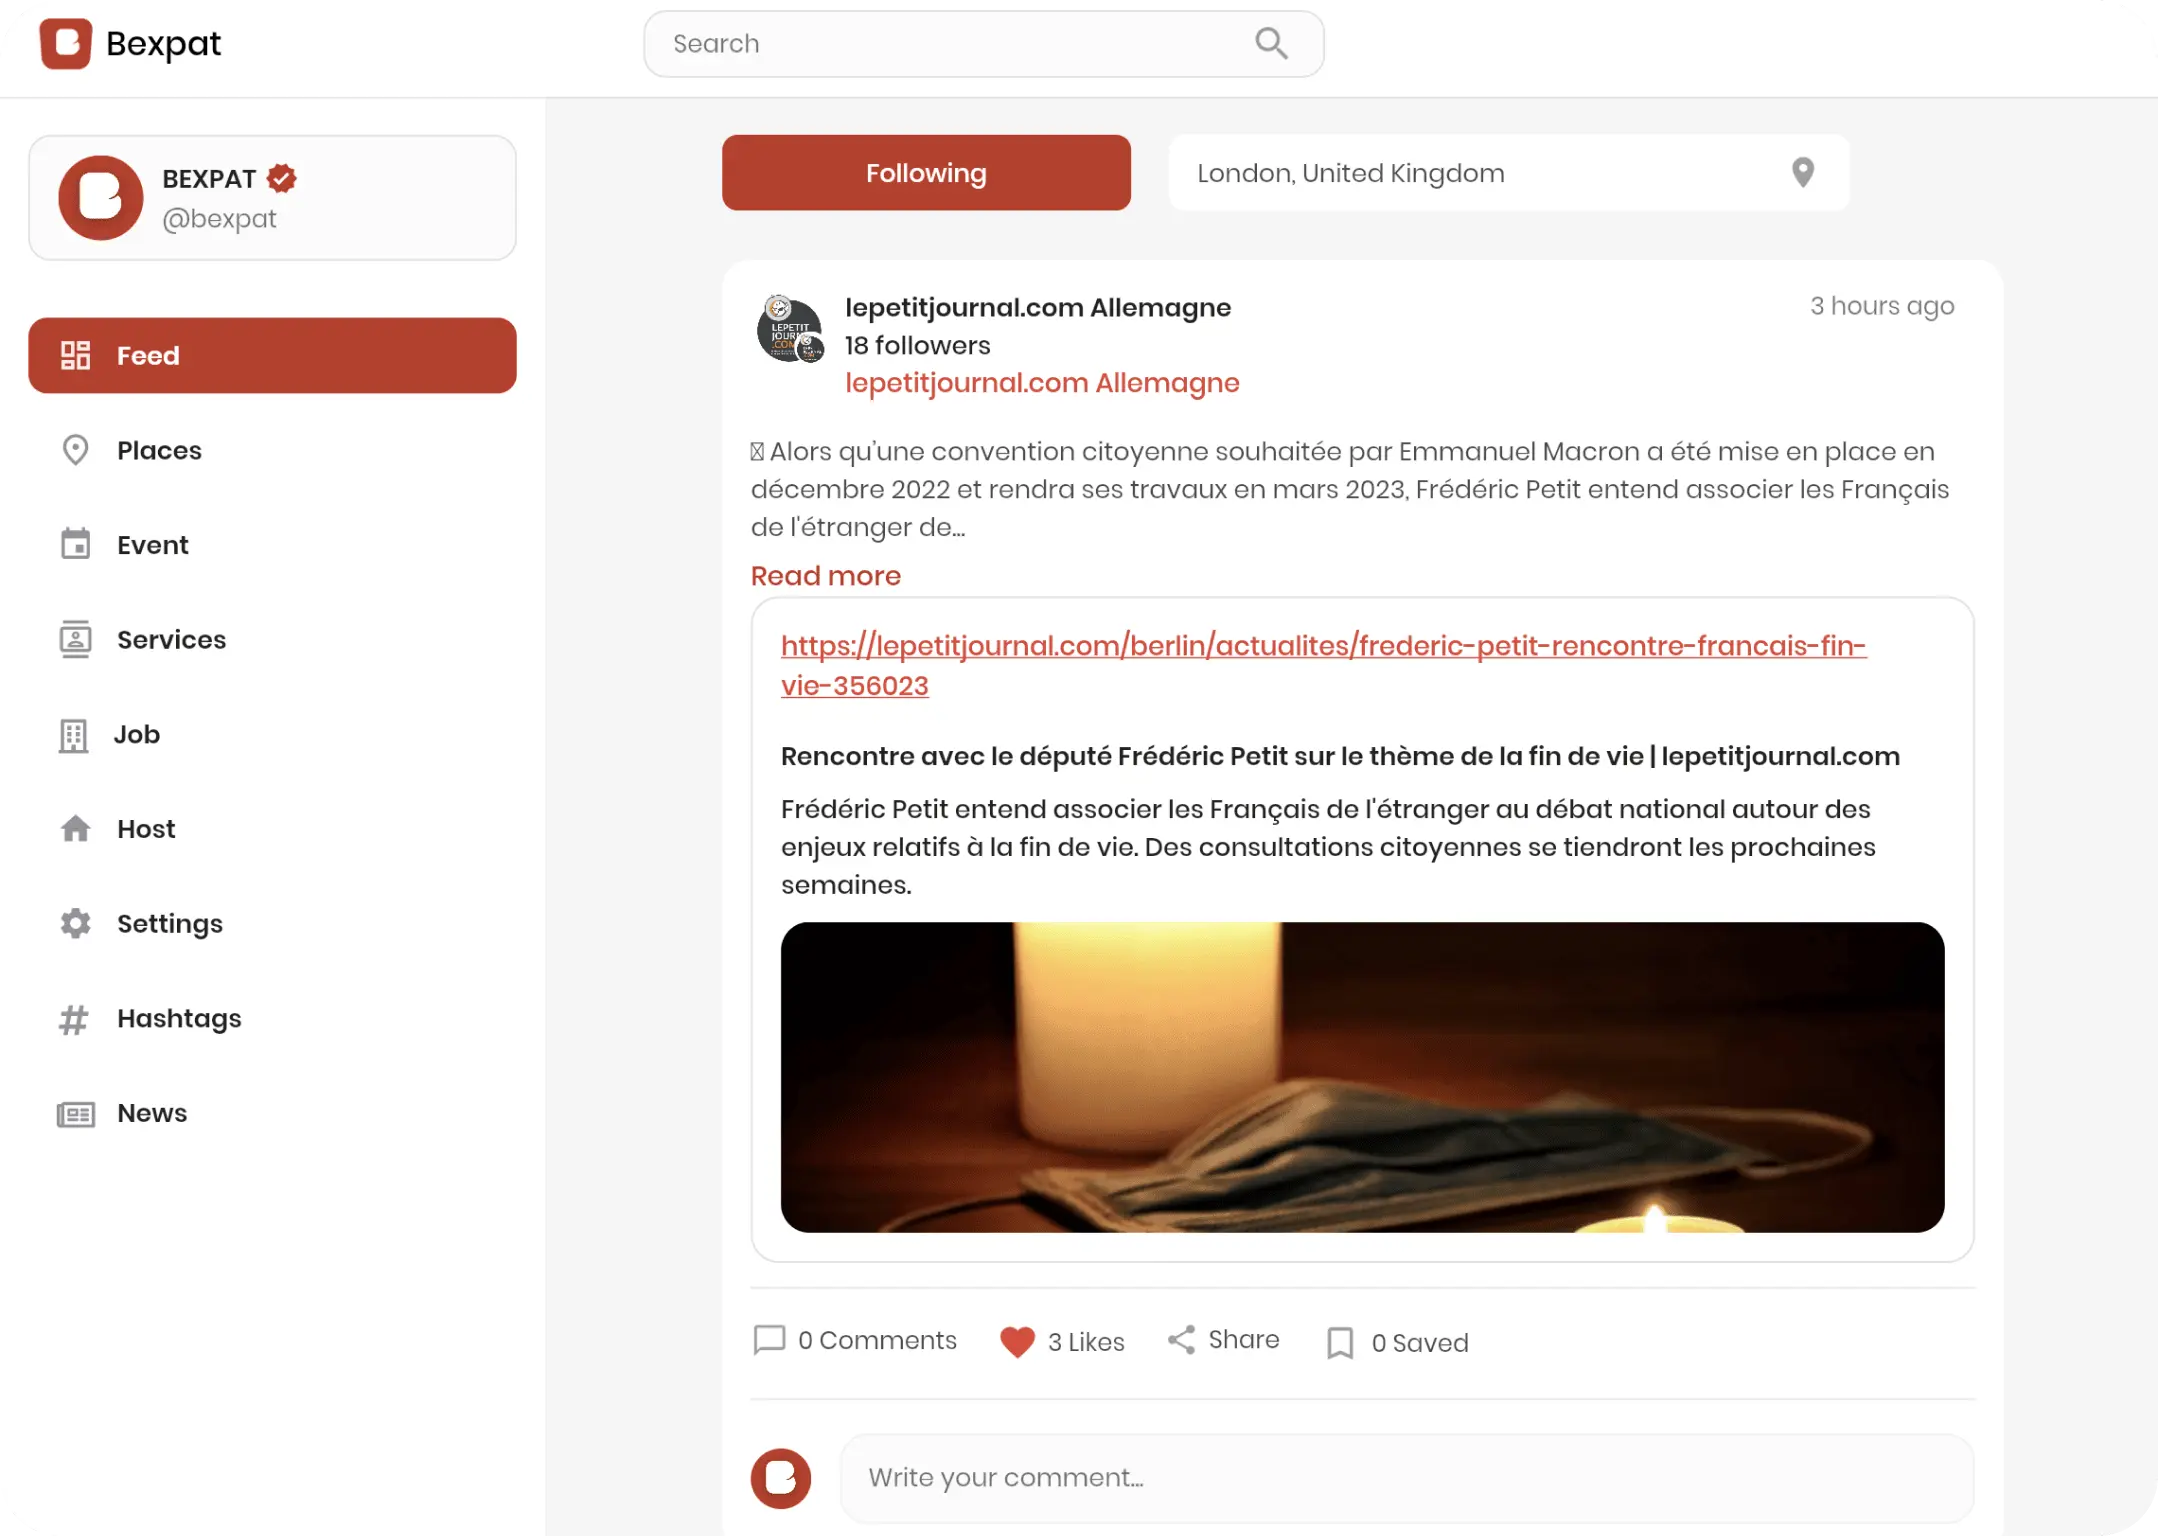Toggle the heart like button

tap(1016, 1342)
